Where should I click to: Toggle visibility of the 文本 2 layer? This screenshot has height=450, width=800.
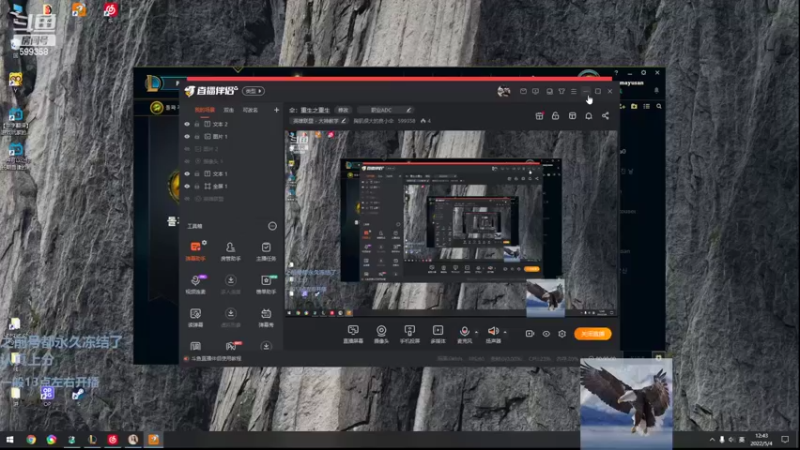tap(187, 124)
